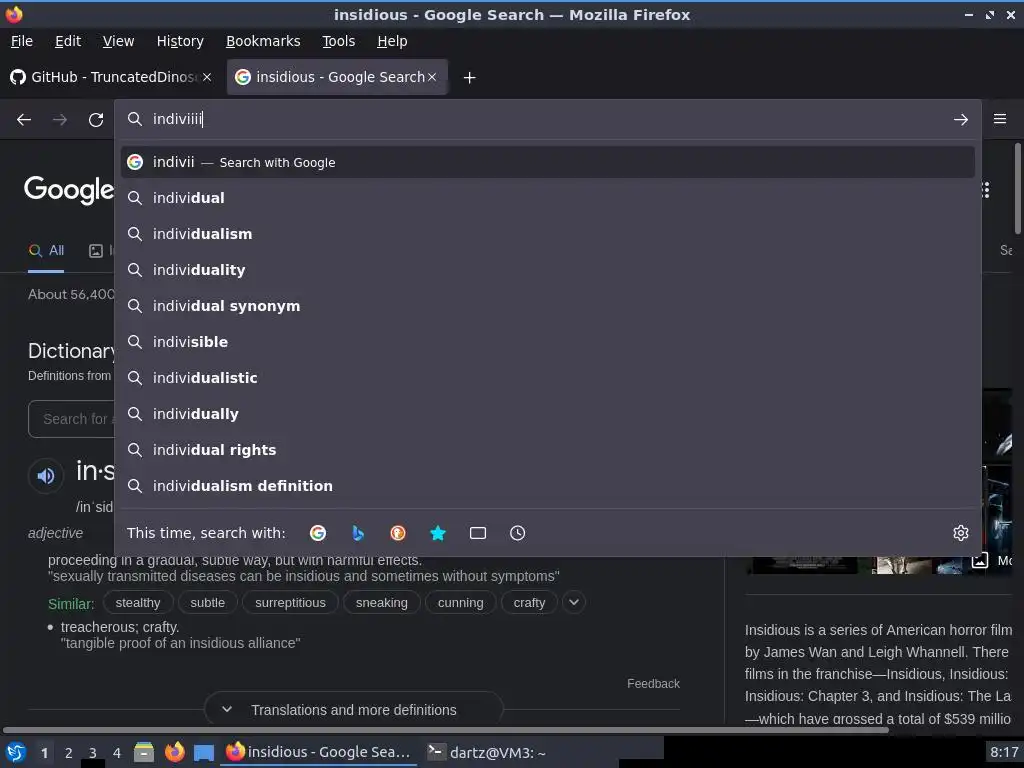The width and height of the screenshot is (1024, 768).
Task: Search this time with Google
Action: [x=318, y=533]
